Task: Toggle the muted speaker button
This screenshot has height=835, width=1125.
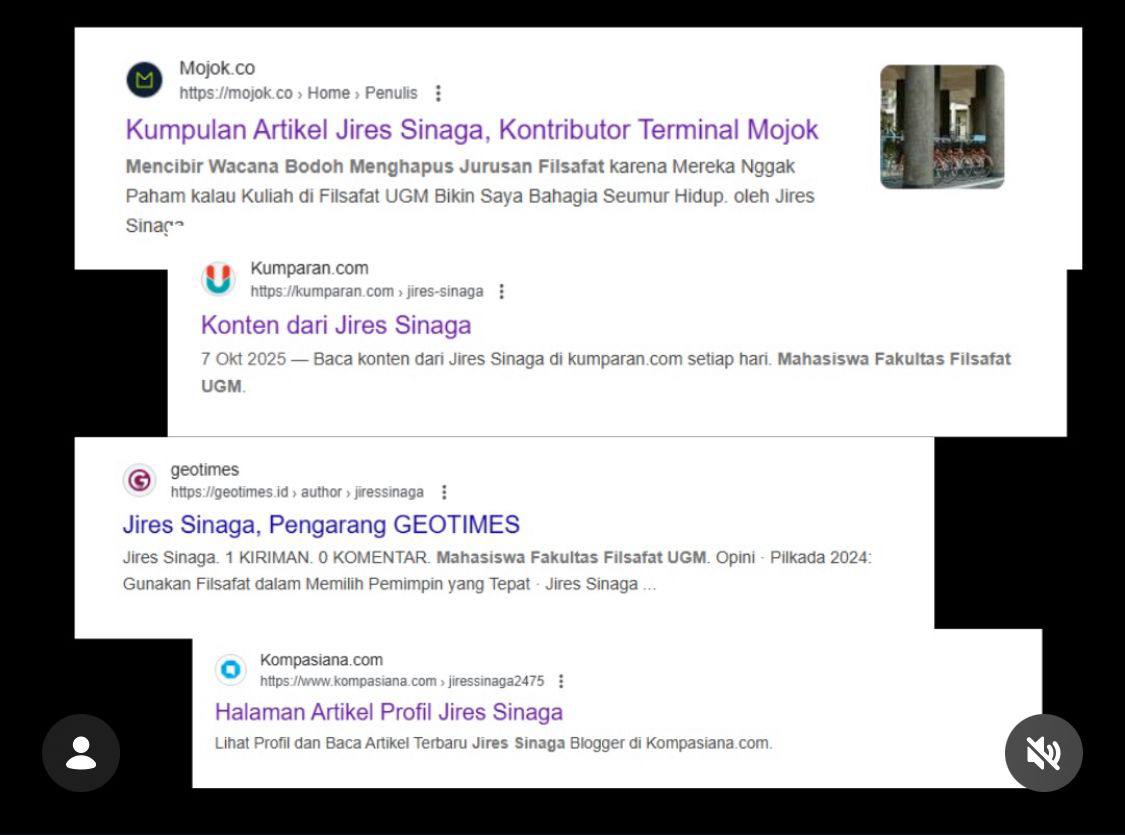Action: coord(1043,753)
